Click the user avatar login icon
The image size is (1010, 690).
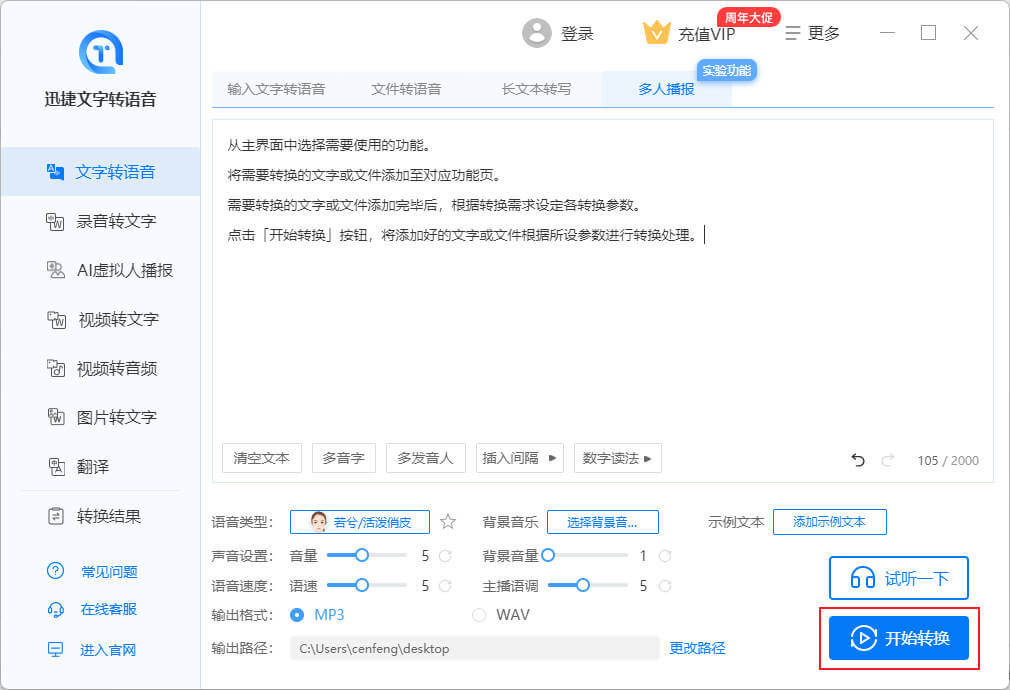[x=537, y=33]
